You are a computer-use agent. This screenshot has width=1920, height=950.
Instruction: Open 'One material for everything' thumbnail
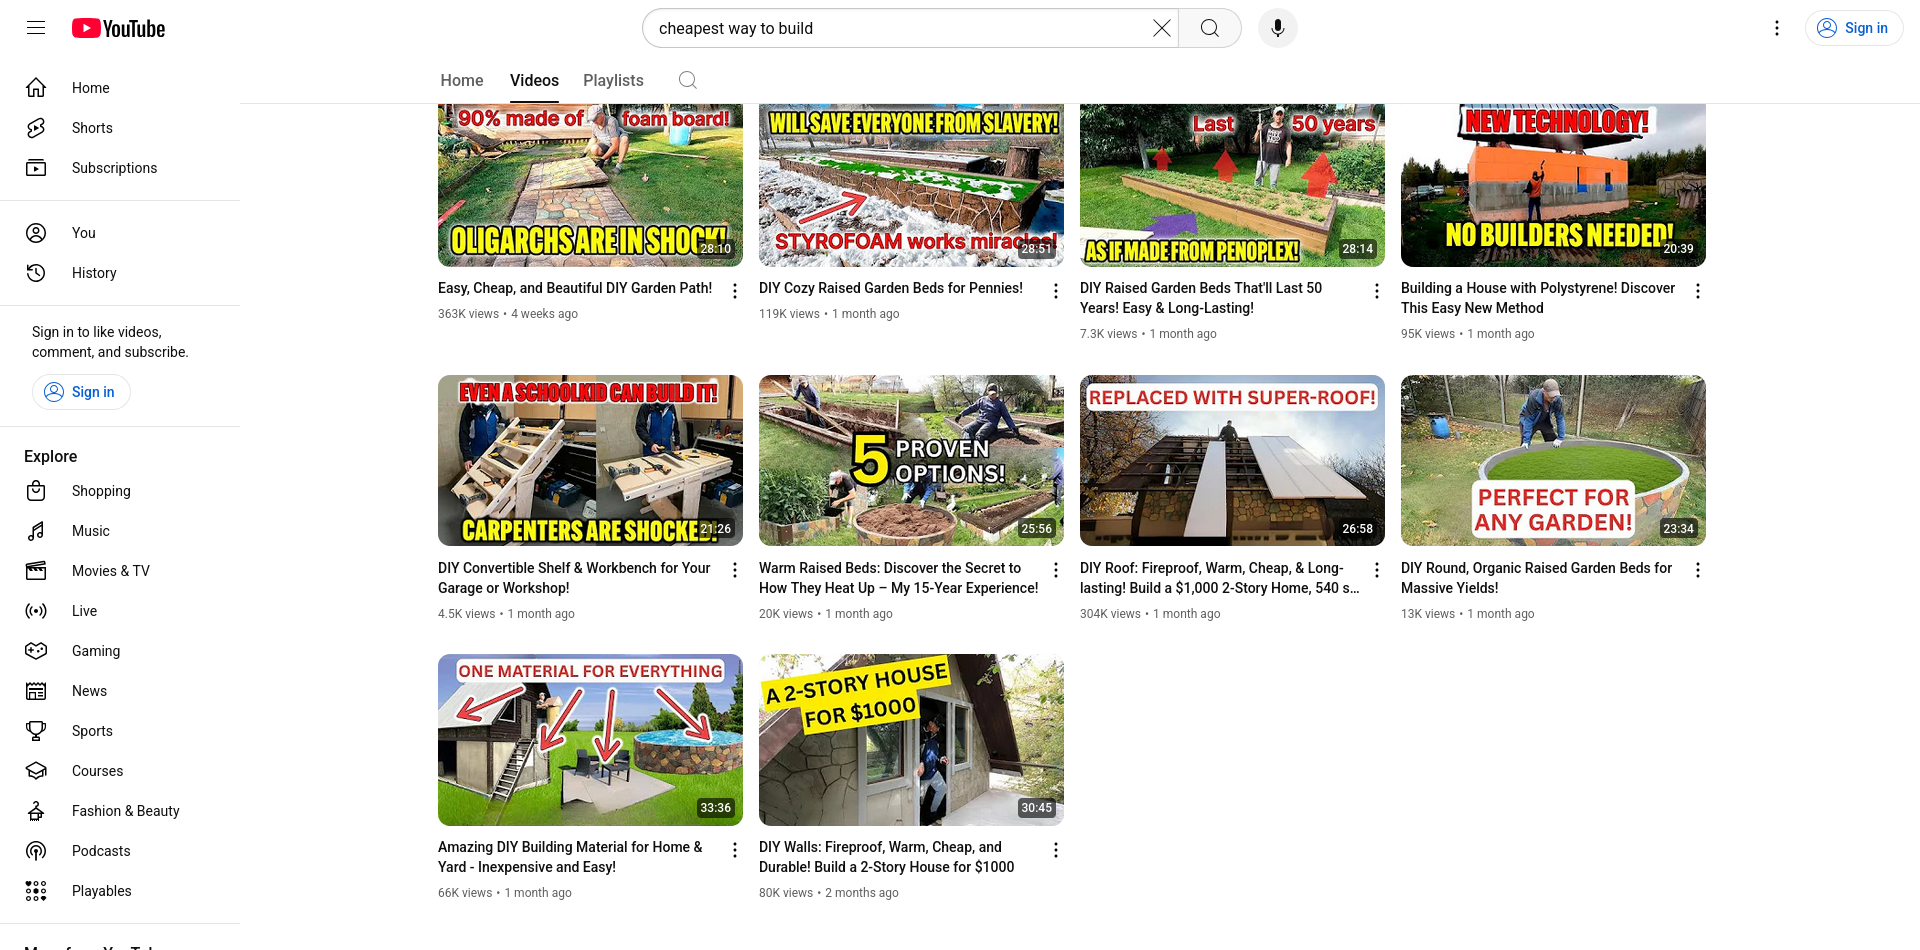coord(590,740)
